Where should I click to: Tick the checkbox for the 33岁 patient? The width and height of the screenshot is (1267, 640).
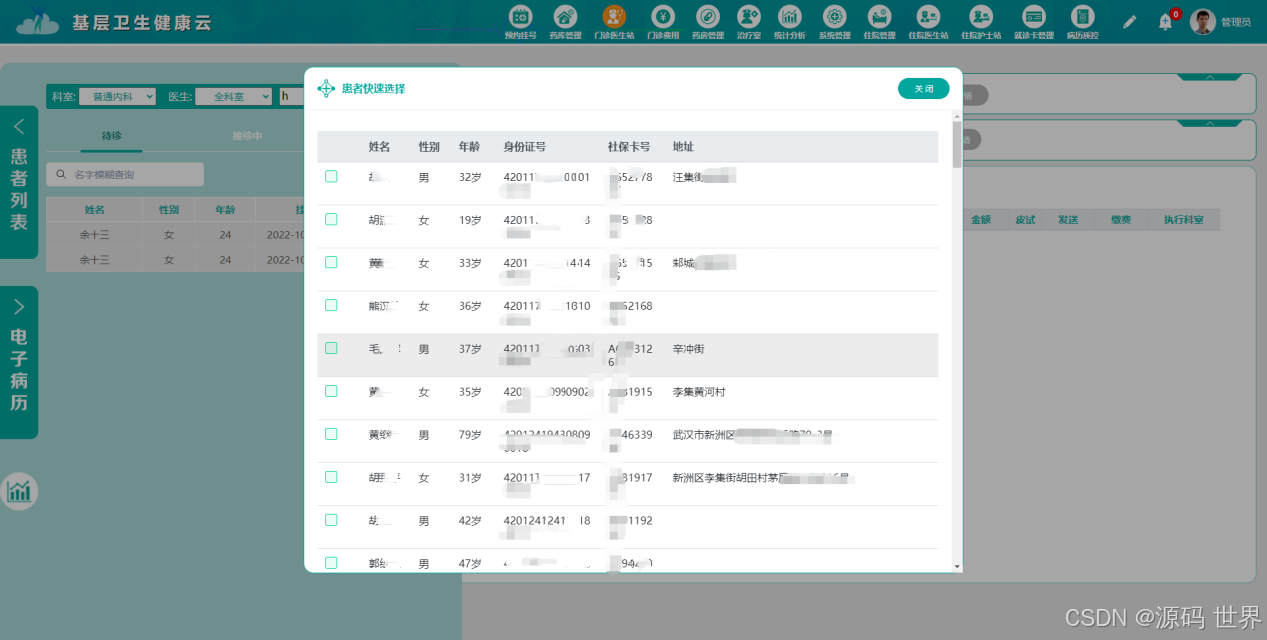[331, 262]
